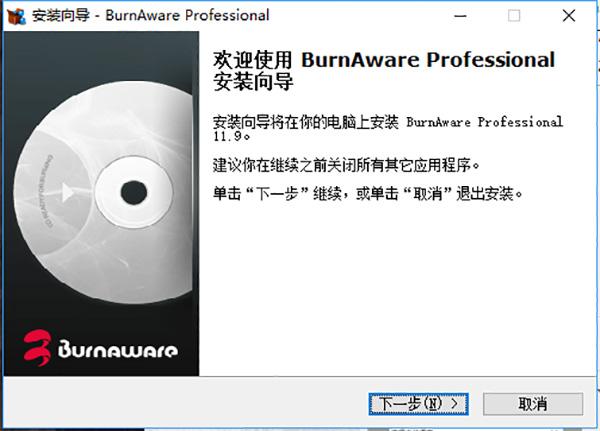Click the play triangle on the disc
600x431 pixels.
pos(68,192)
